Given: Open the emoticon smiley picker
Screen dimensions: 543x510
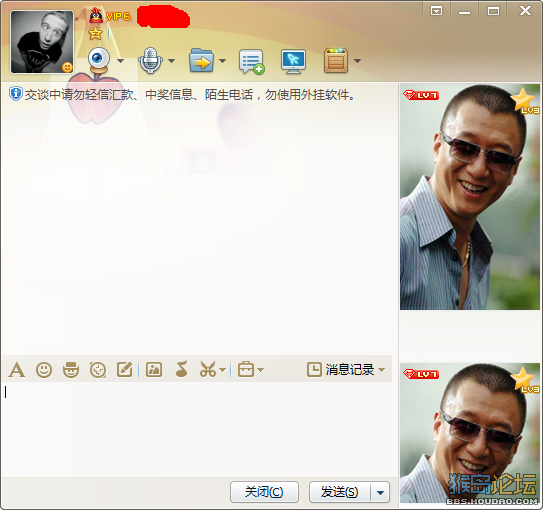Looking at the screenshot, I should [44, 370].
